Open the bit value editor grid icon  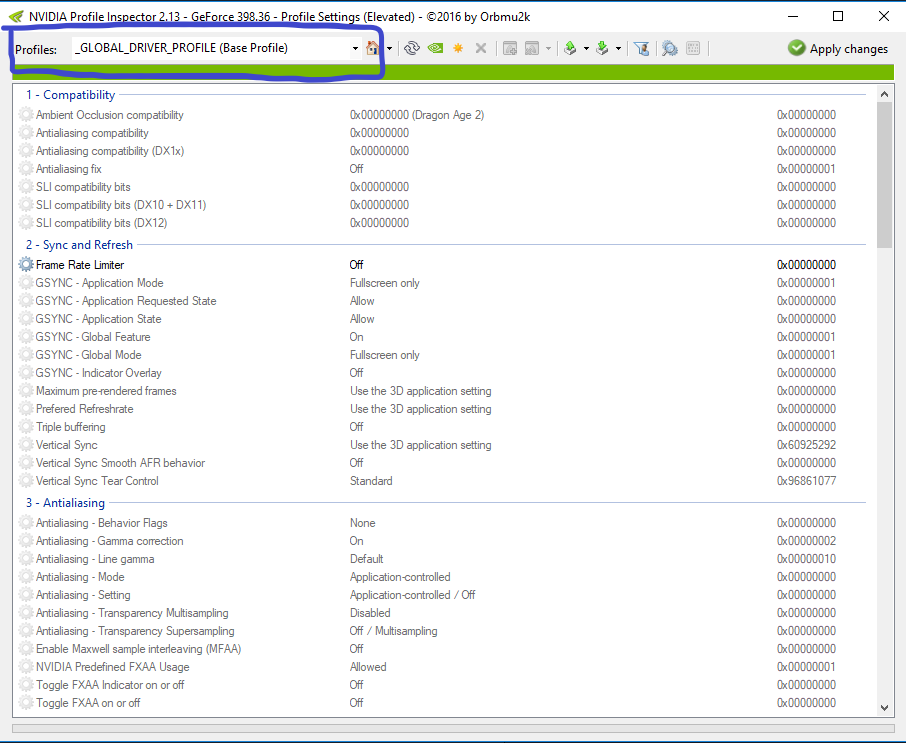[693, 49]
